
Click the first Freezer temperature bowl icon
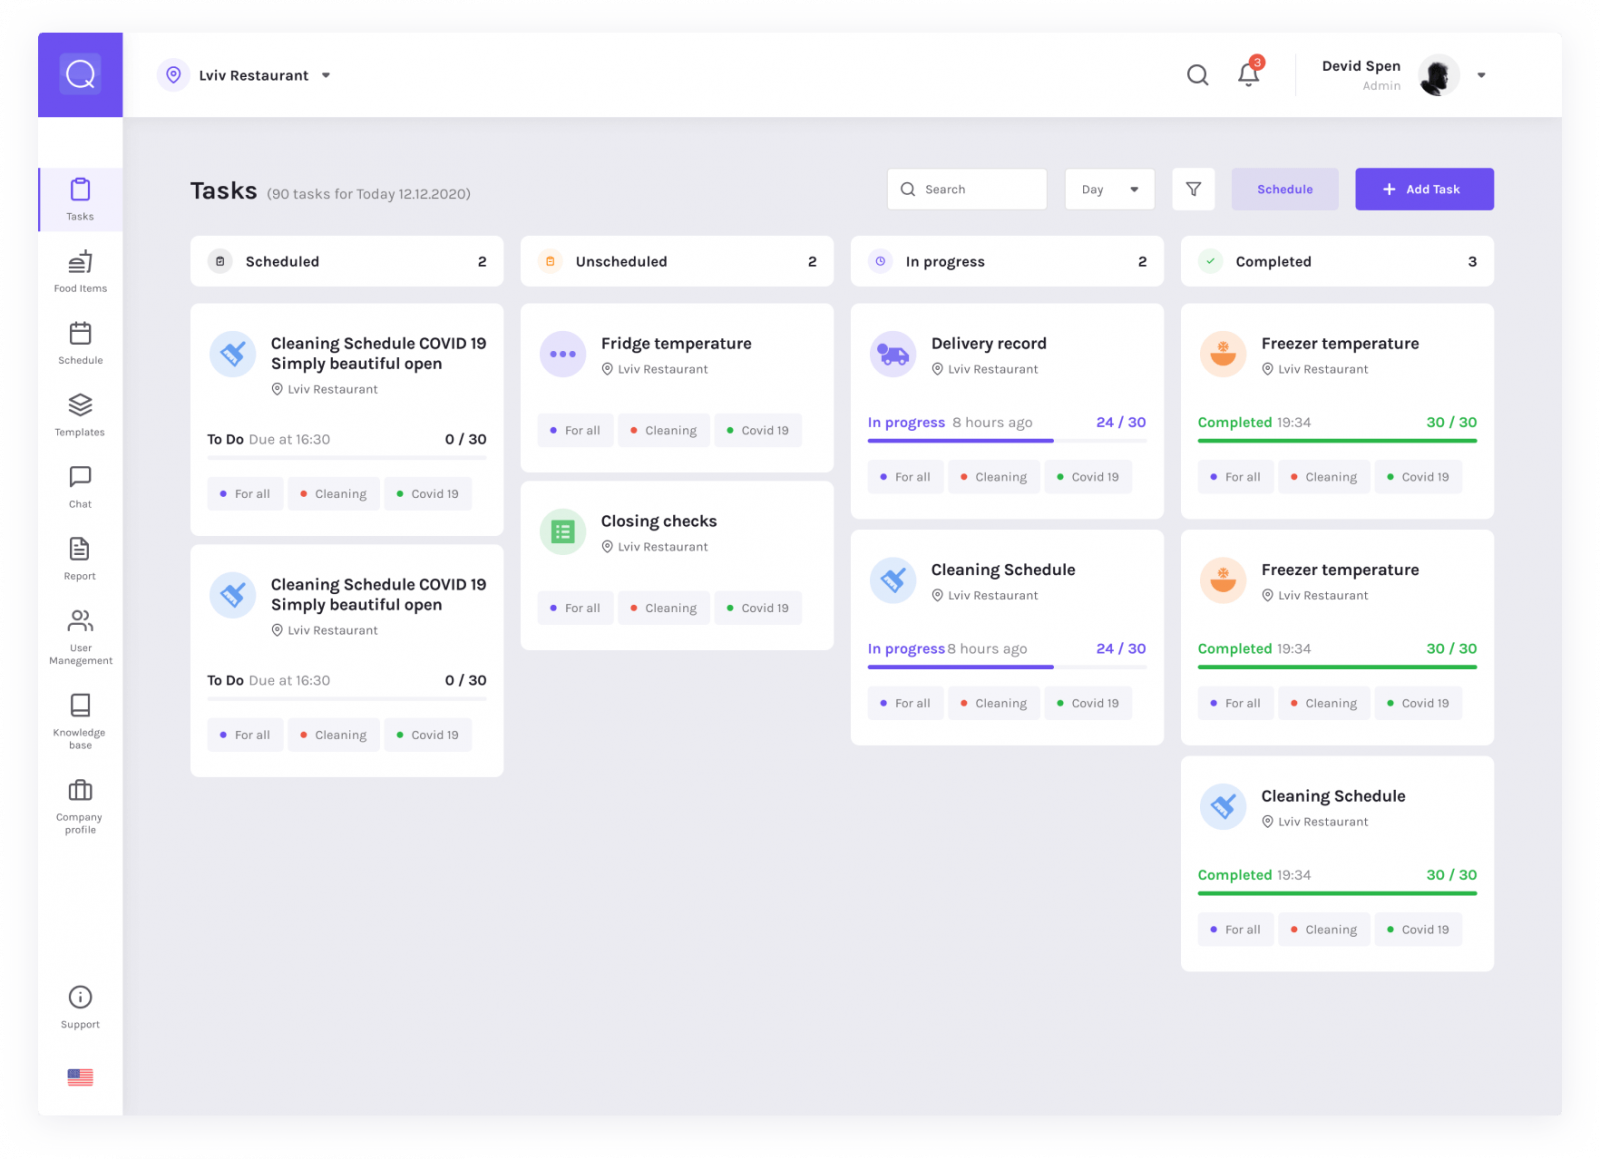(1223, 354)
